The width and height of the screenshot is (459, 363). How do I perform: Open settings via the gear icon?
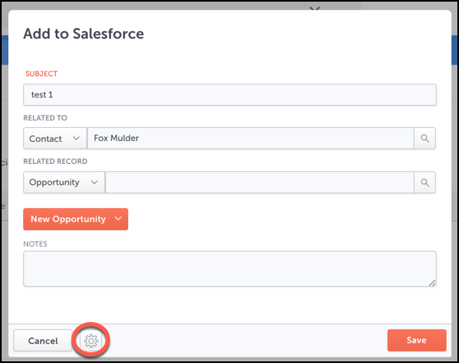coord(91,341)
